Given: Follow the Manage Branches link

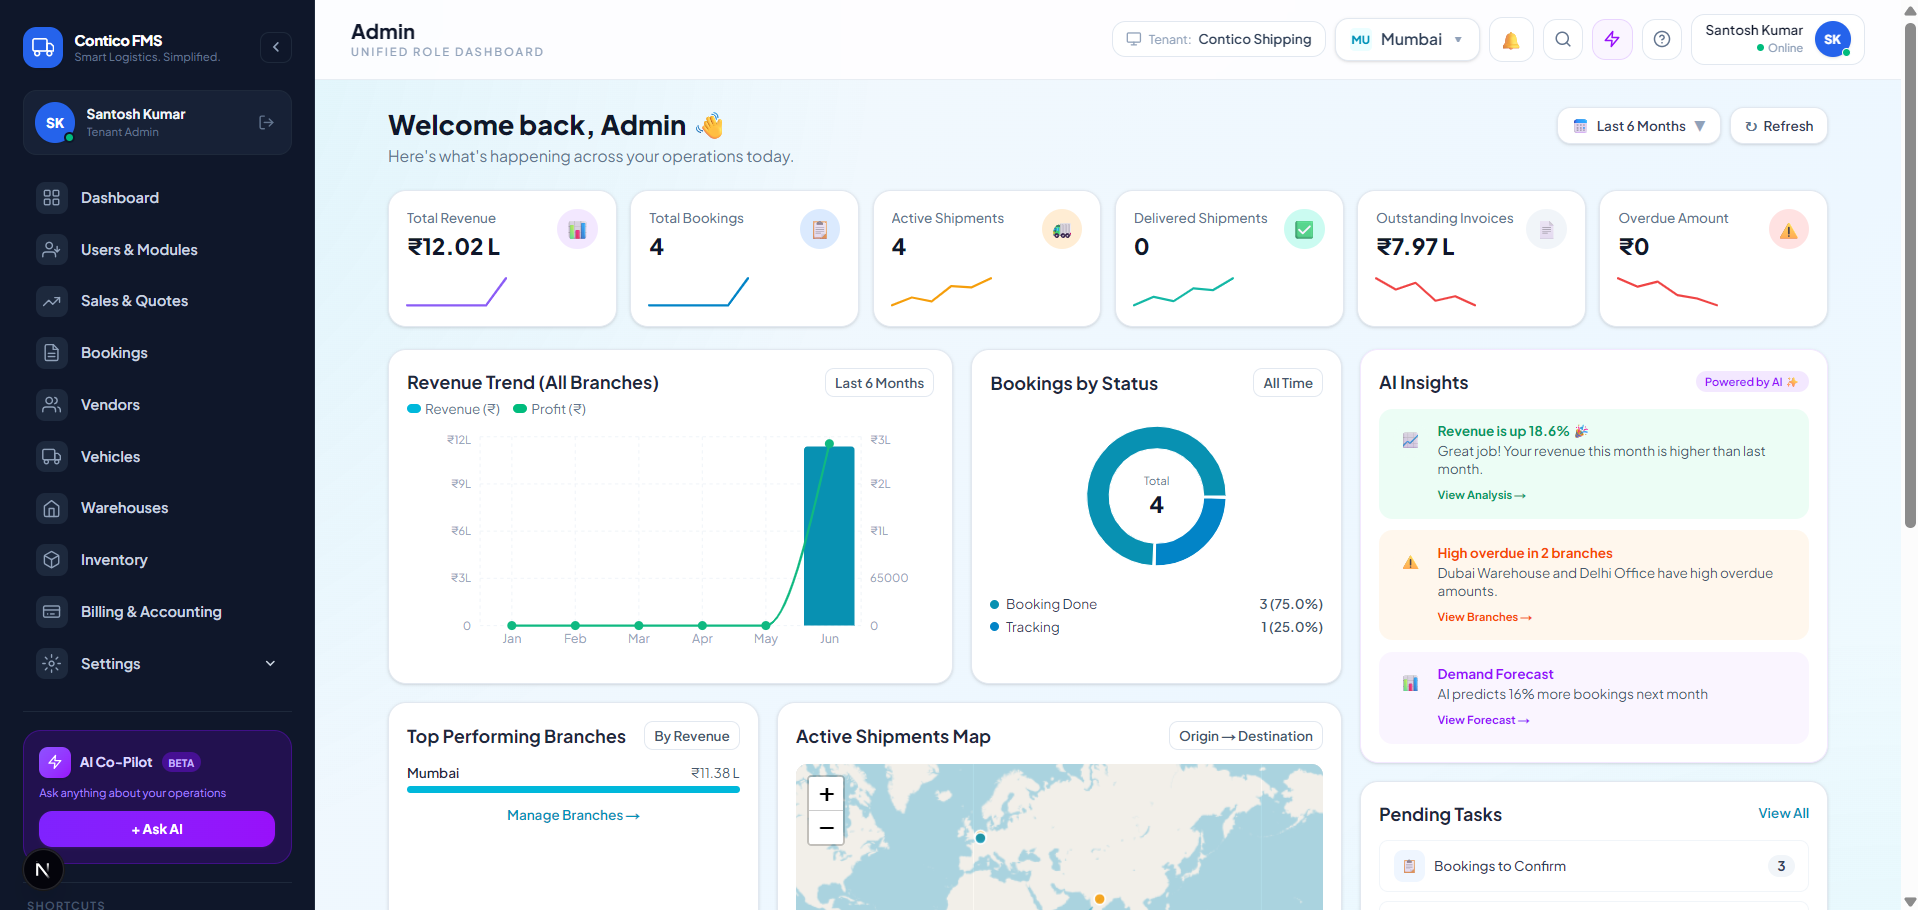Looking at the screenshot, I should 573,815.
